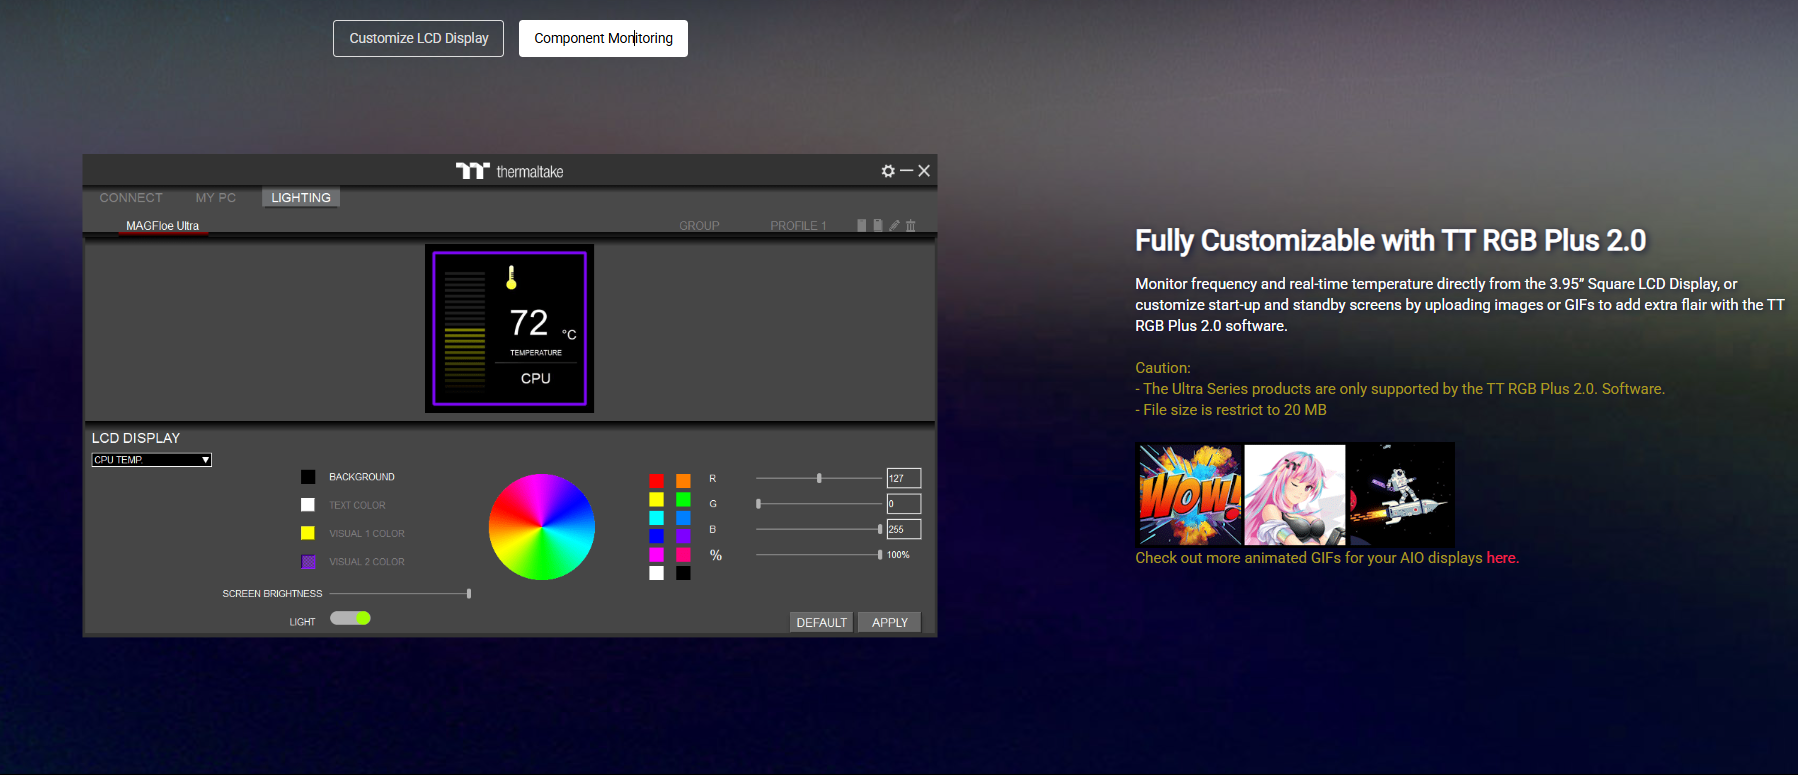
Task: Click the GROUP label
Action: click(699, 226)
